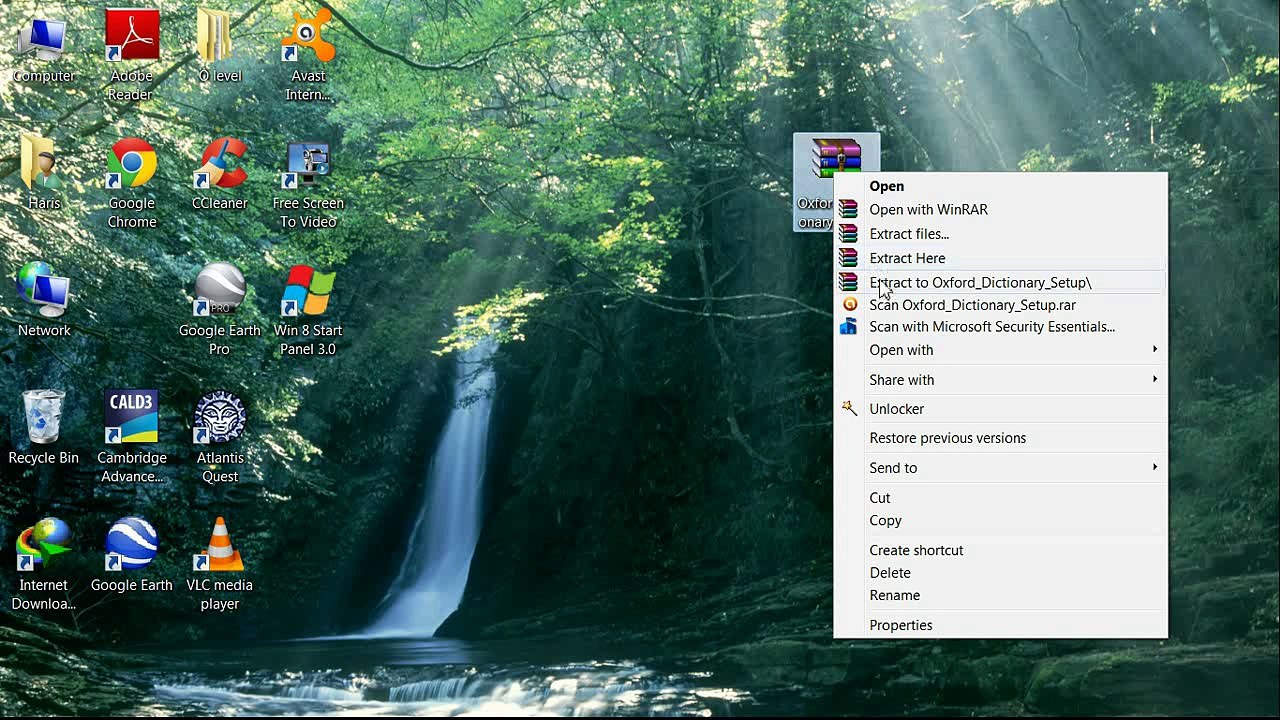The image size is (1280, 720).
Task: Open the Send to menu entry
Action: point(1000,468)
